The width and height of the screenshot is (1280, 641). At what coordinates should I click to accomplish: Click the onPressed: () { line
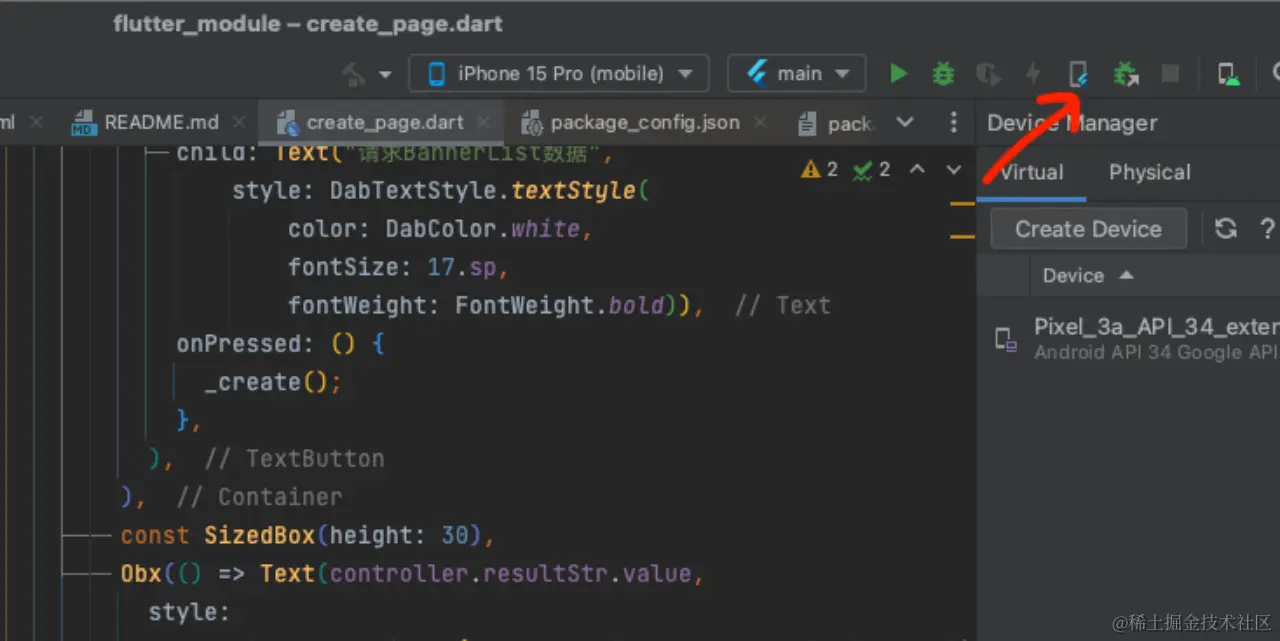click(x=280, y=343)
